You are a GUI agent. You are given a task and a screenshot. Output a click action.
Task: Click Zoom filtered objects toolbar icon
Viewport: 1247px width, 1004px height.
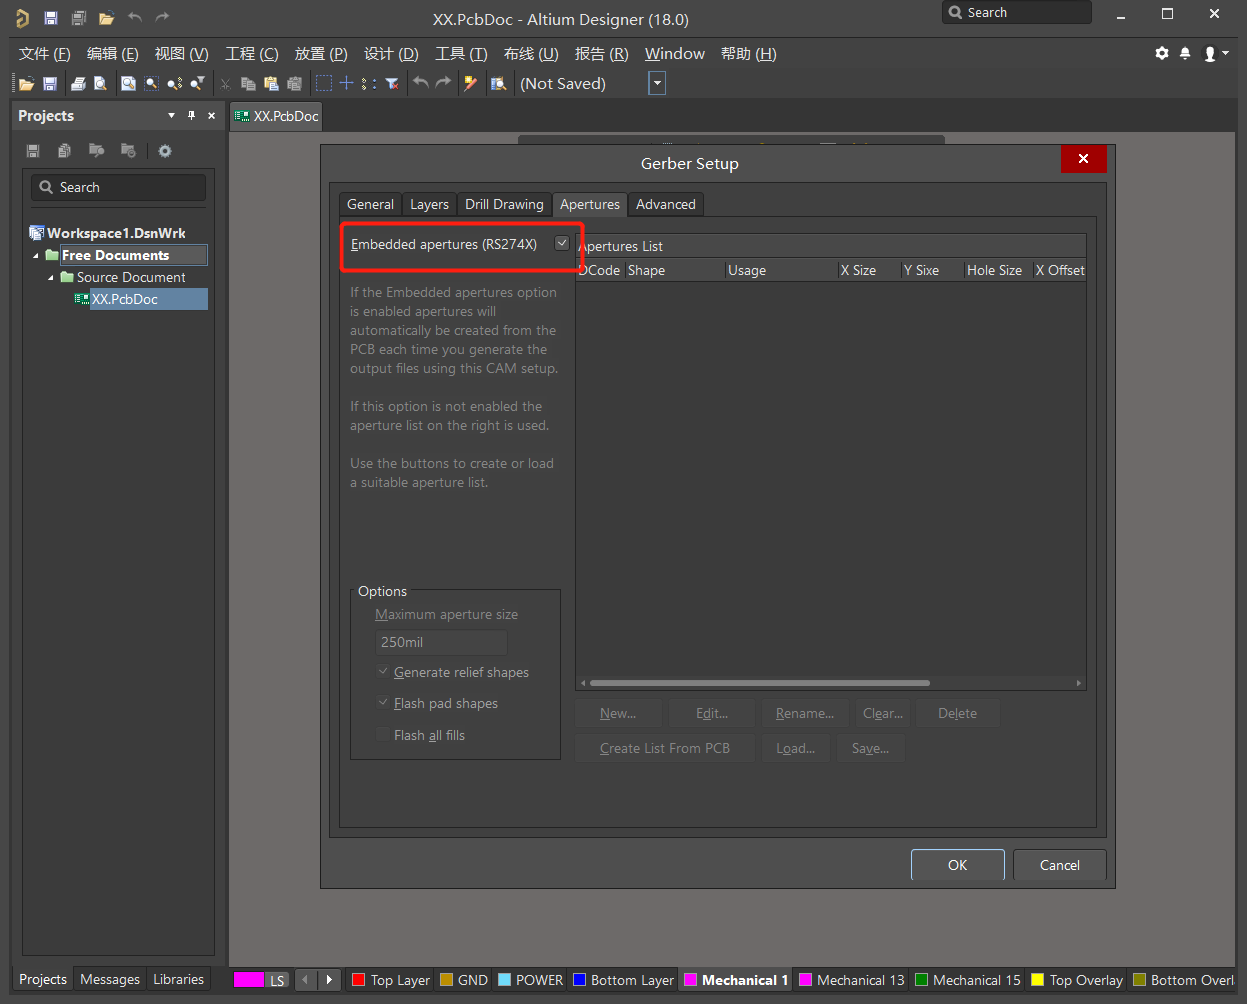click(198, 84)
